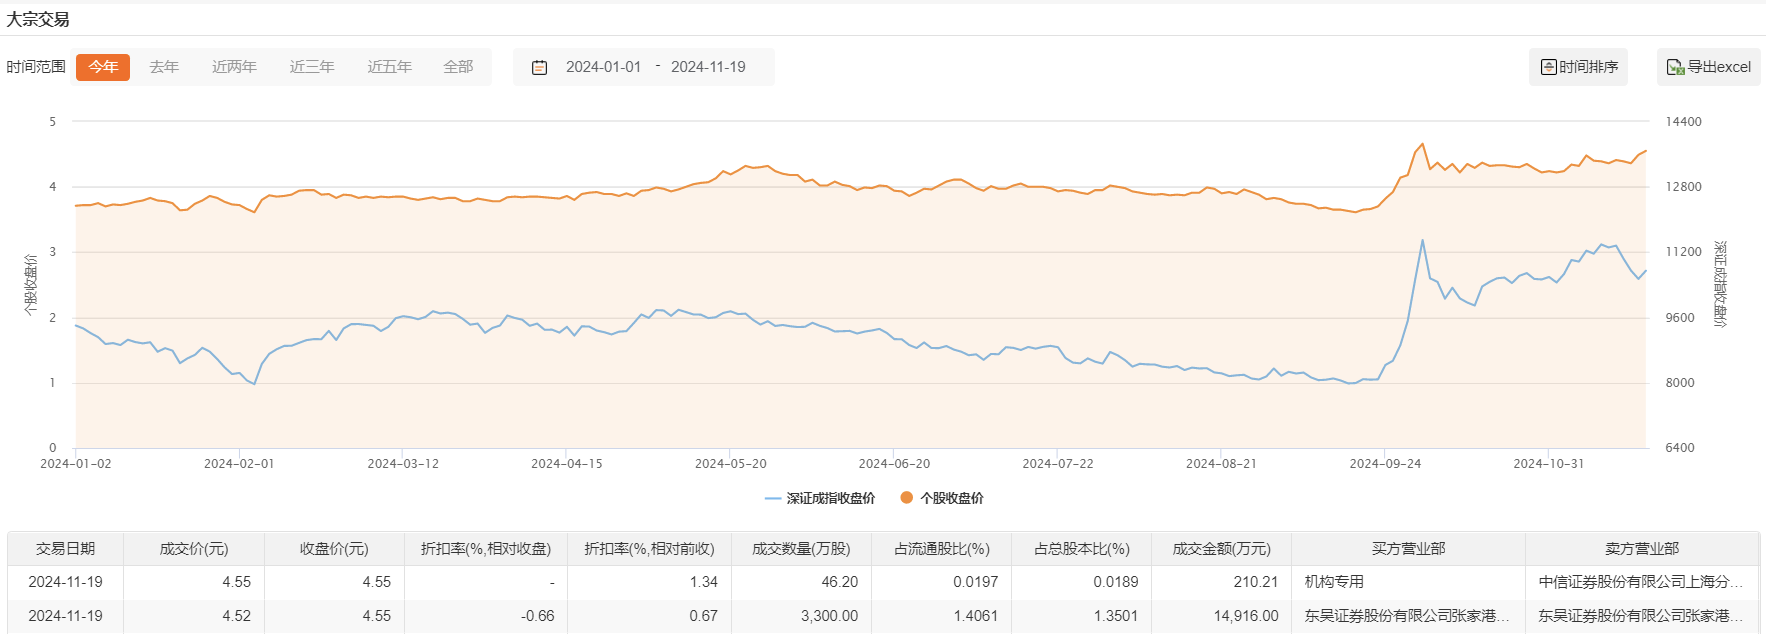
Task: Select the 今年 time range tab
Action: coord(103,67)
